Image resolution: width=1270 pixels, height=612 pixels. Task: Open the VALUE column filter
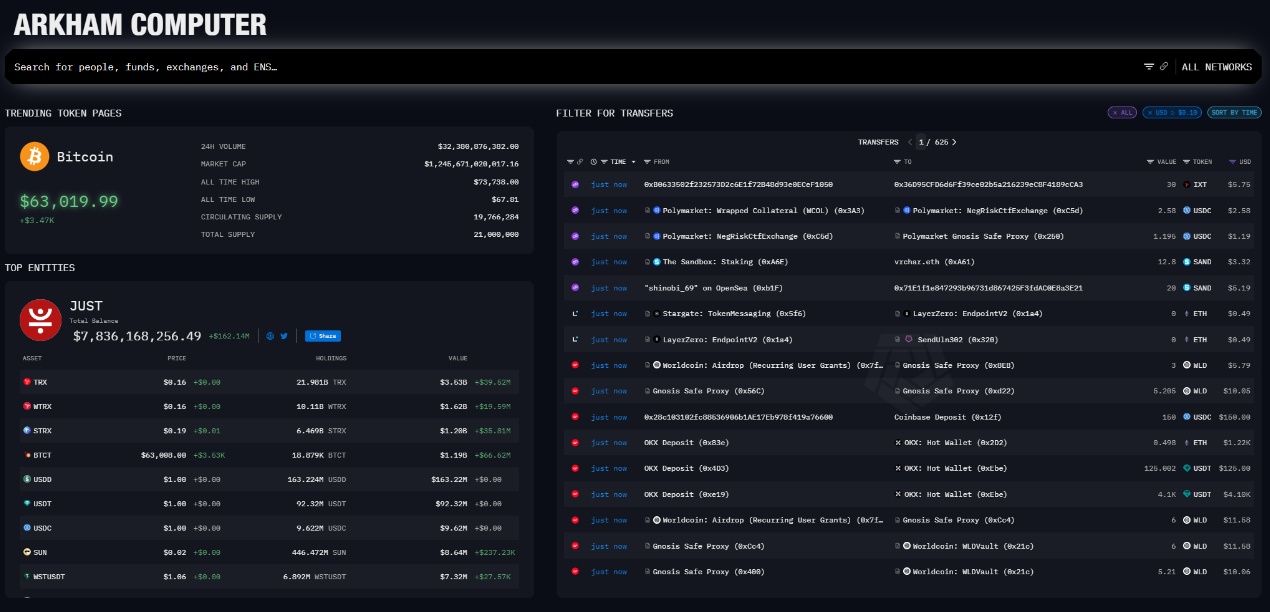click(1149, 161)
